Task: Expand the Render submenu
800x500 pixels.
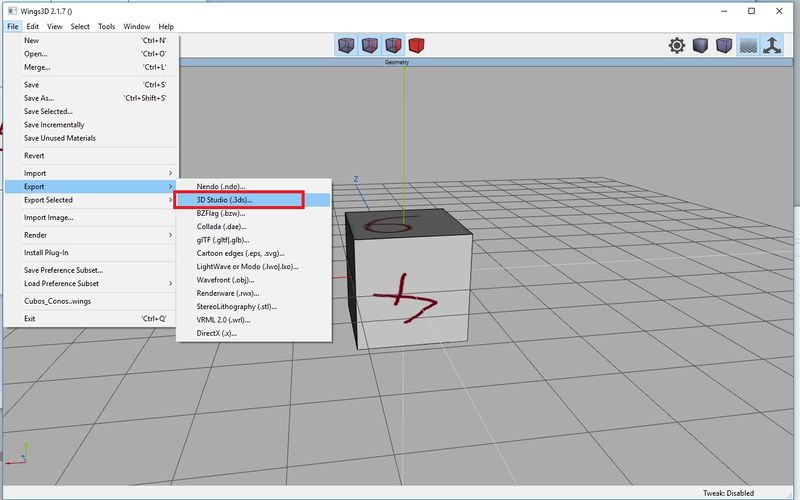Action: pos(91,235)
